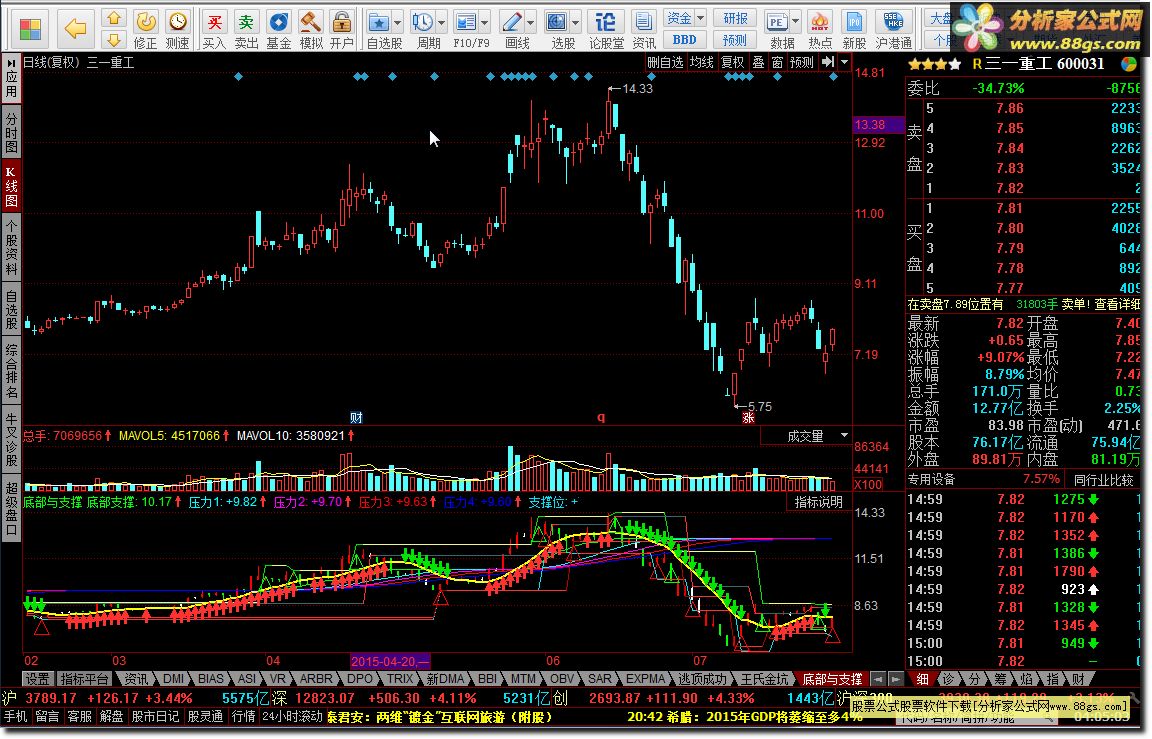Click the green 卖出 sell icon
Image resolution: width=1152 pixels, height=739 pixels.
point(246,29)
